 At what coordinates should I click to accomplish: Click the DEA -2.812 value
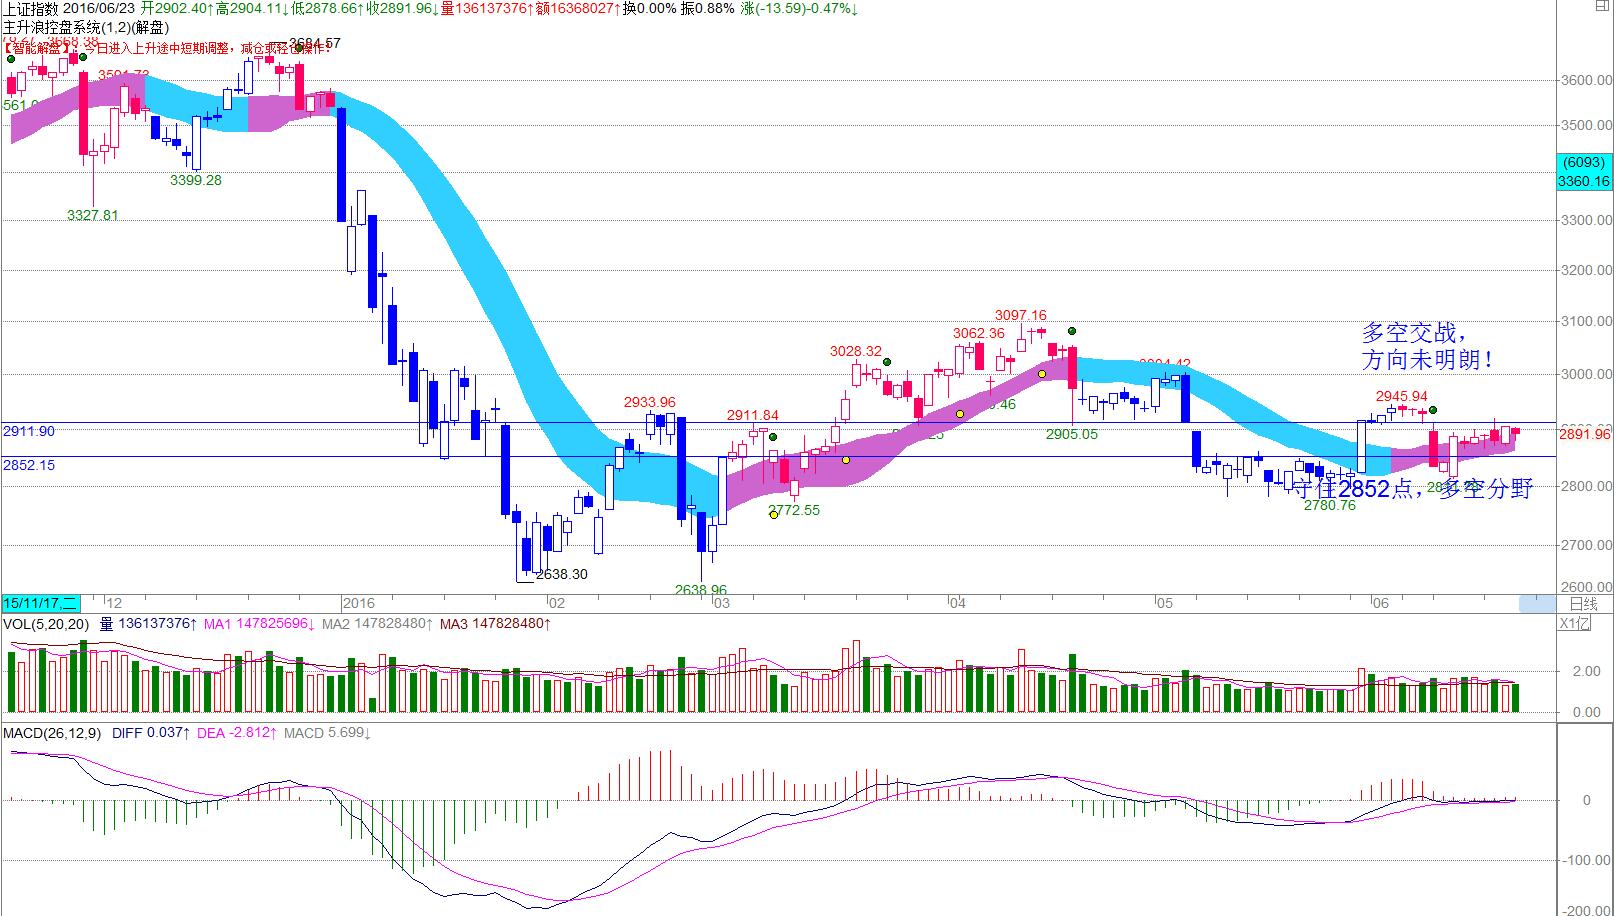pos(237,733)
